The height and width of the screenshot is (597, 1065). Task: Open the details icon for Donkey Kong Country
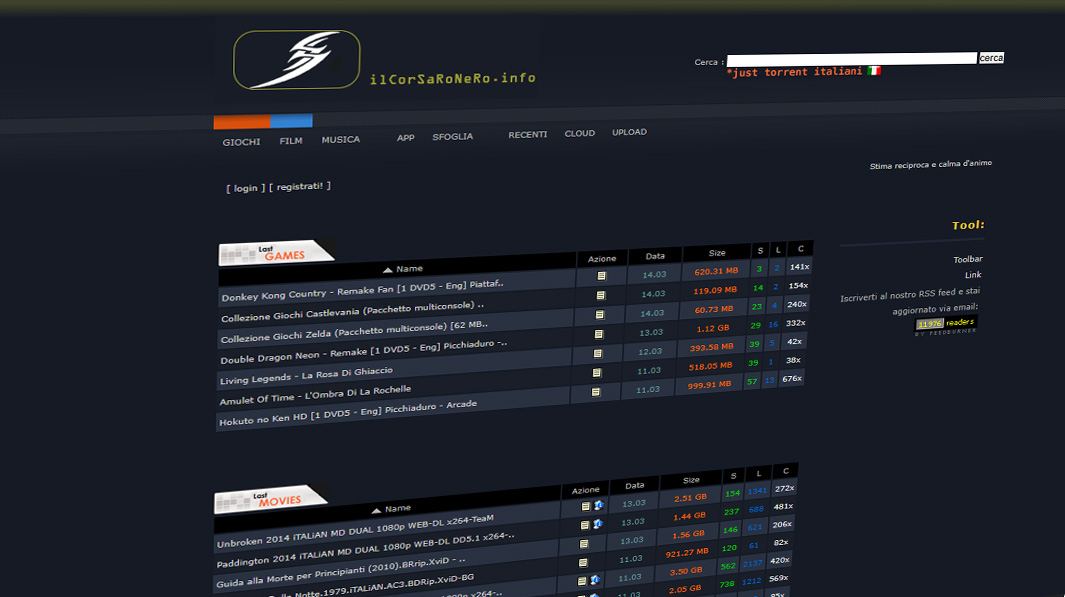(x=601, y=276)
